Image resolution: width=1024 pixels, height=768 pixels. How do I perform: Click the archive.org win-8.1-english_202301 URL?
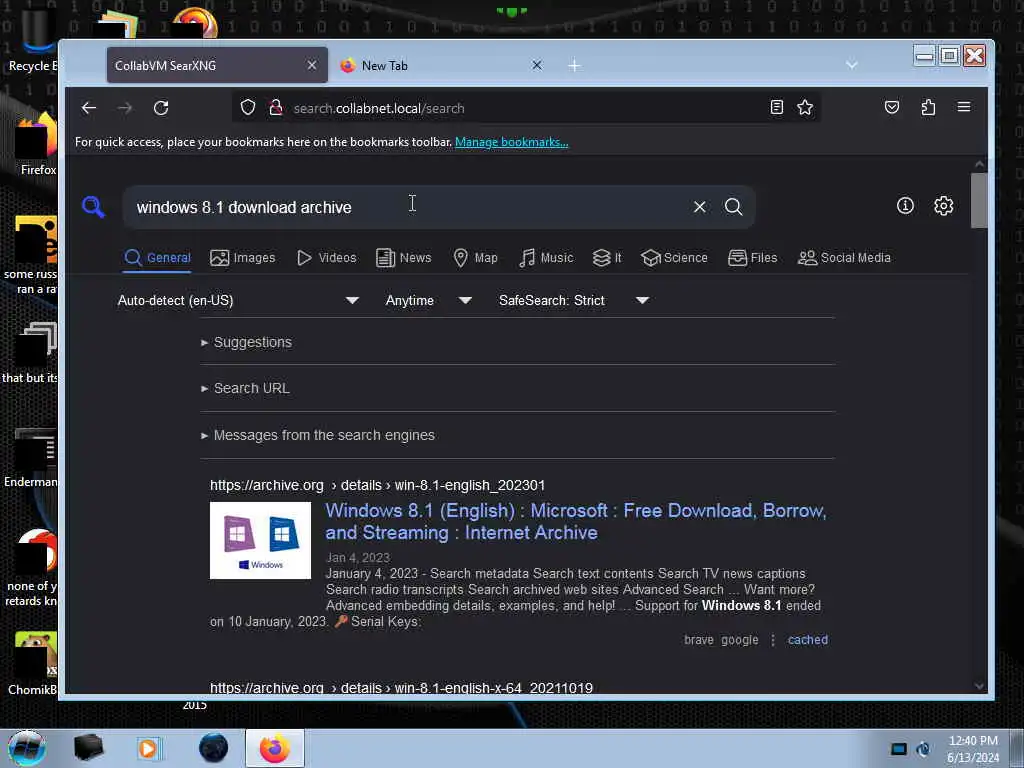(377, 485)
